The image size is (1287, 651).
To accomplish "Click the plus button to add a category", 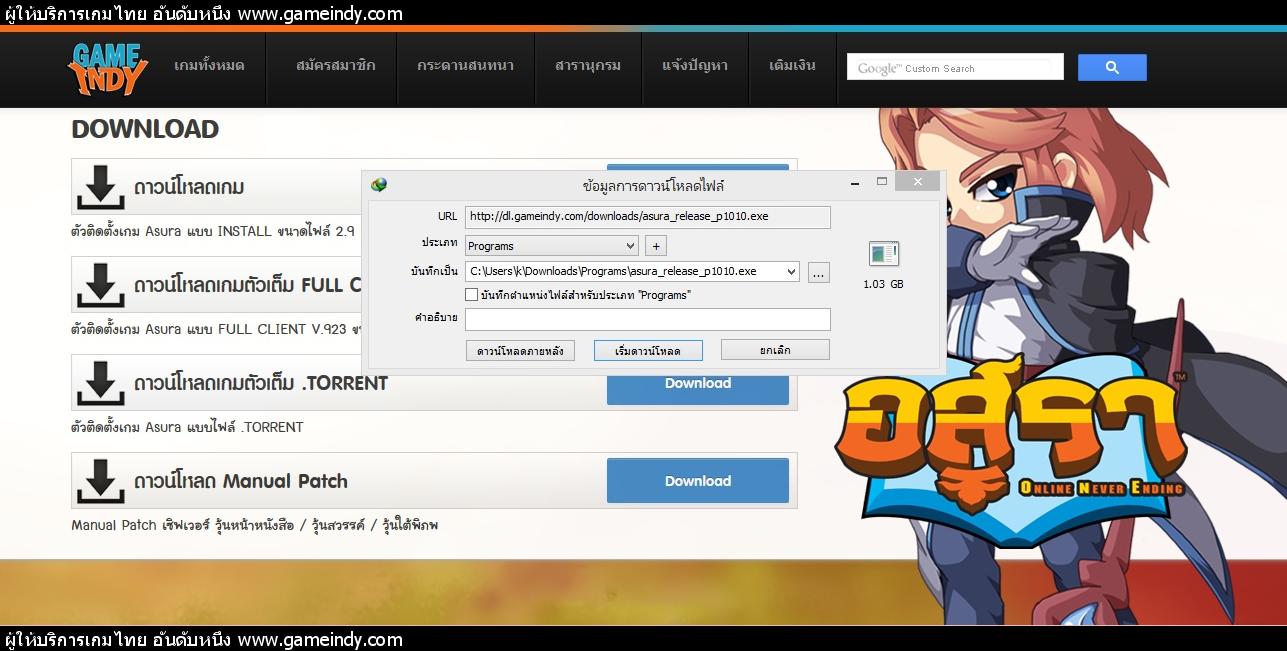I will click(x=656, y=246).
